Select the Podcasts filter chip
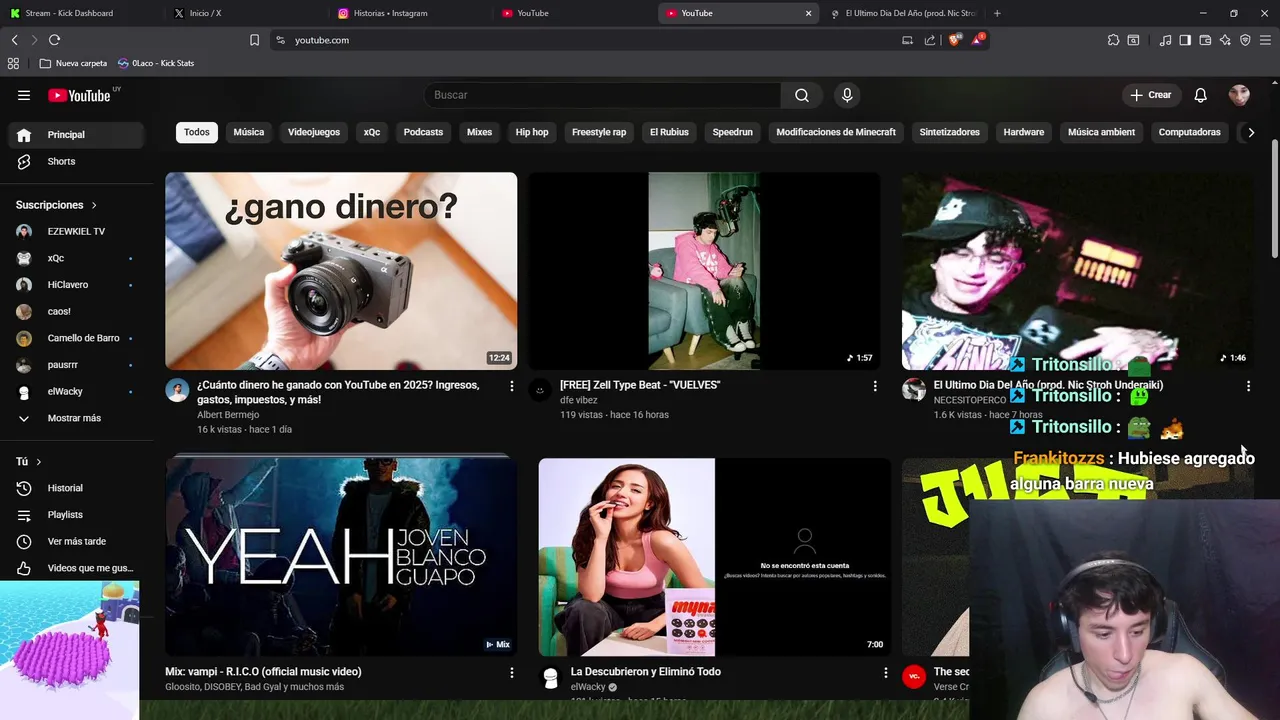1280x720 pixels. 423,132
